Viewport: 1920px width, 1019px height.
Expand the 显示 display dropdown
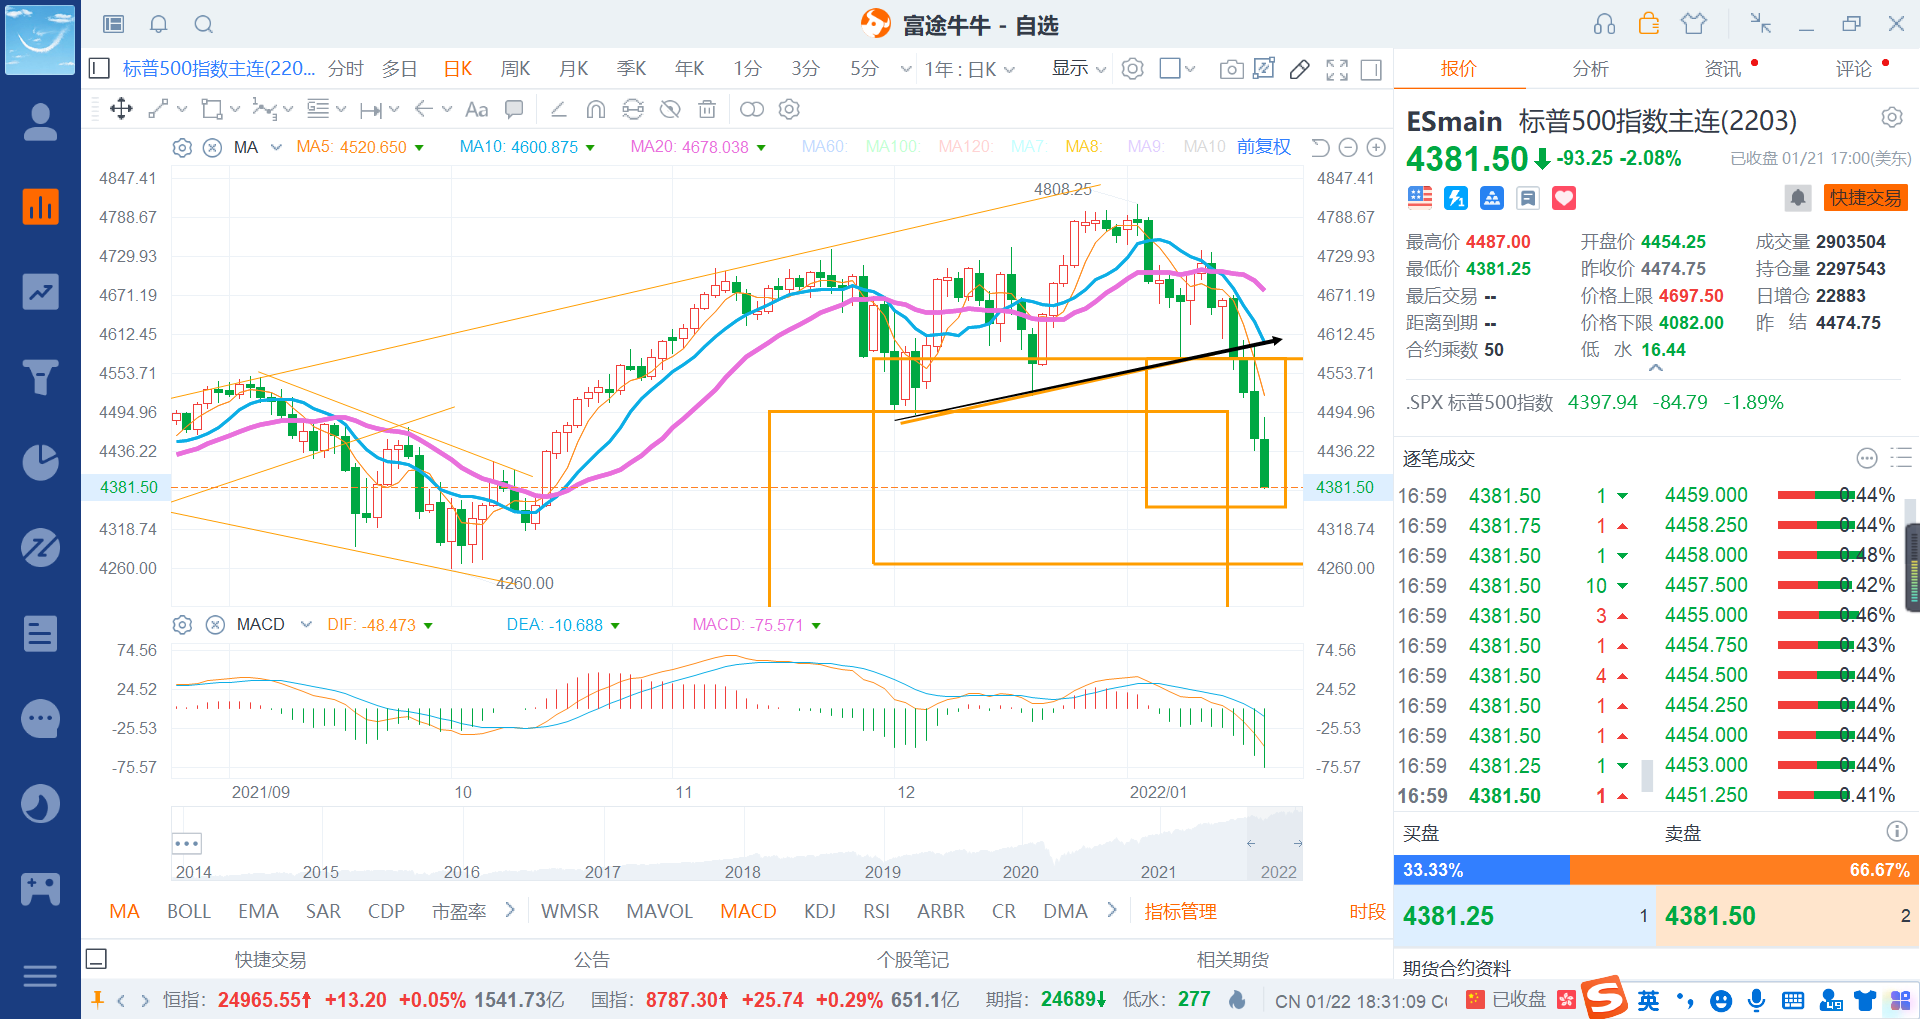click(1078, 69)
